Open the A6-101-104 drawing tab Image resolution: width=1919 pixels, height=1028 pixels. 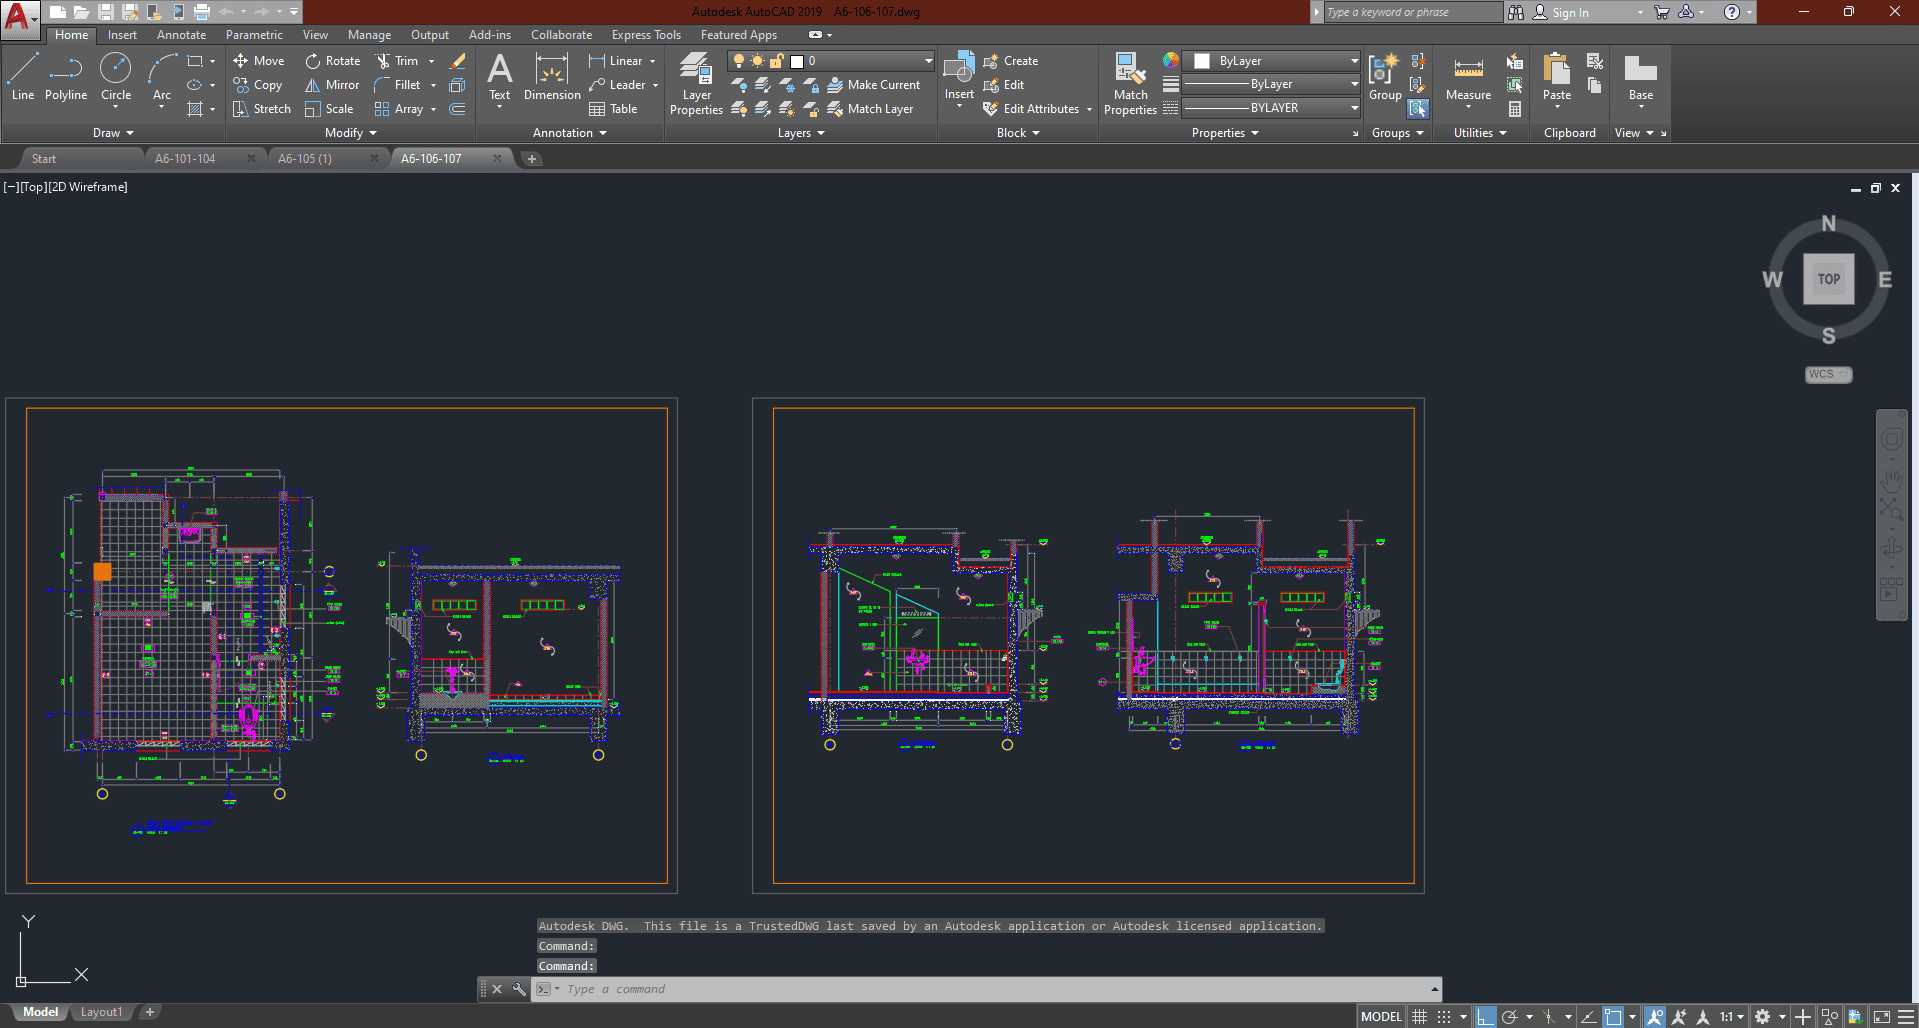tap(185, 159)
